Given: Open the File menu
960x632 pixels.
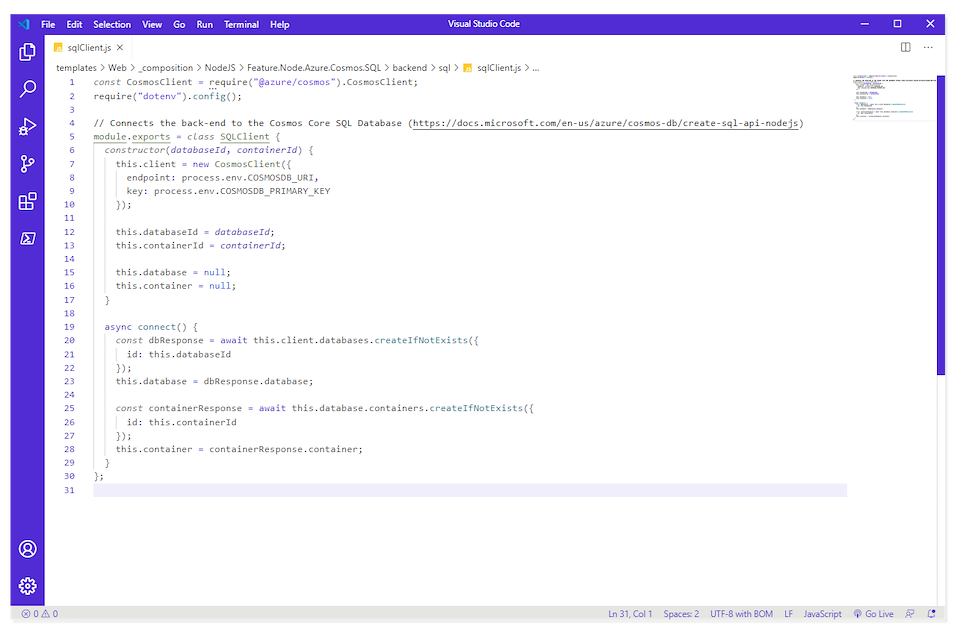Looking at the screenshot, I should click(48, 24).
